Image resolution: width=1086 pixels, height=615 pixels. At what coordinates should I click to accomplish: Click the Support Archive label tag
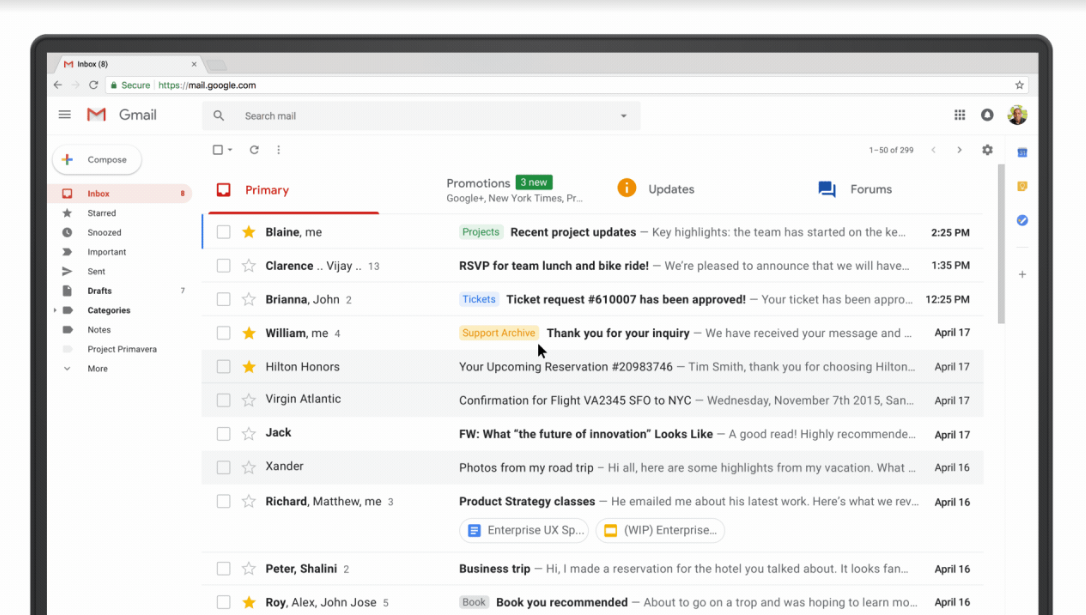499,333
